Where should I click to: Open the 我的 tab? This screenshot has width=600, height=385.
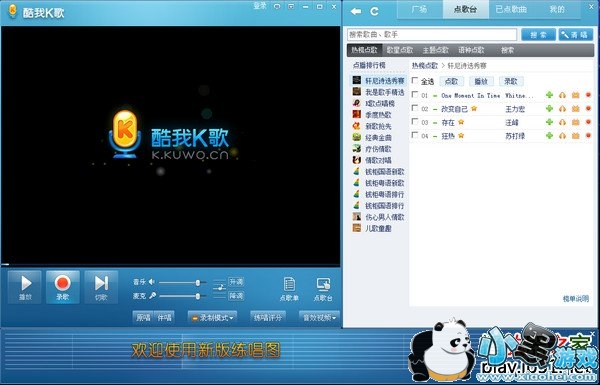(x=557, y=9)
